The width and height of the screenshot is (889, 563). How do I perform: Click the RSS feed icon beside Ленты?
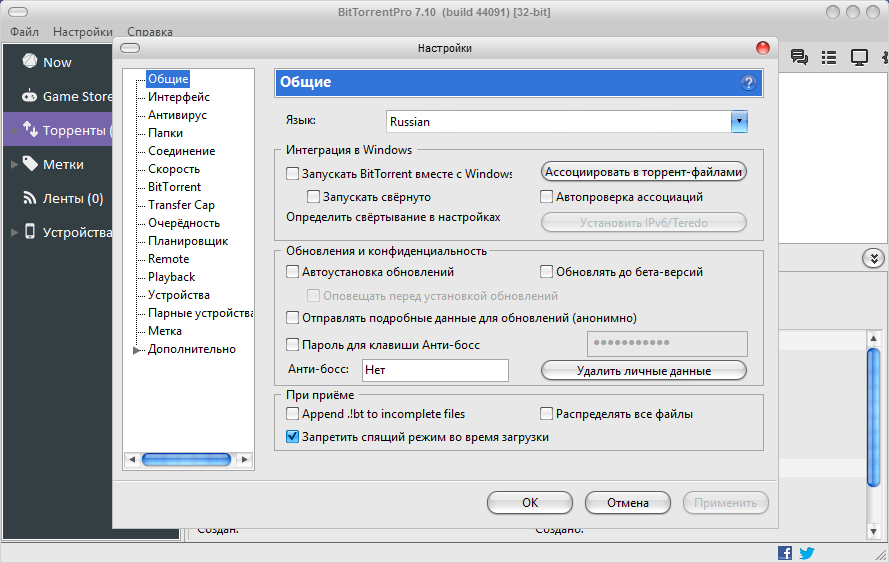click(x=29, y=198)
